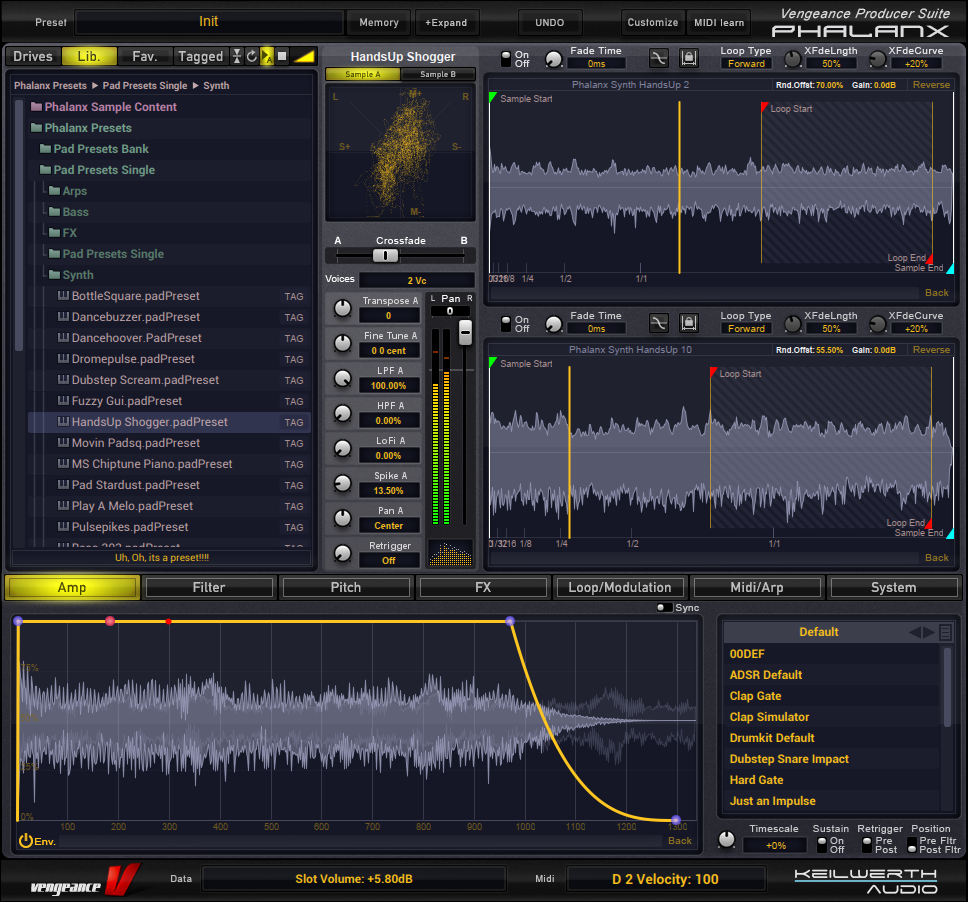Click the A/B Crossfade slider handle
968x902 pixels.
(385, 255)
